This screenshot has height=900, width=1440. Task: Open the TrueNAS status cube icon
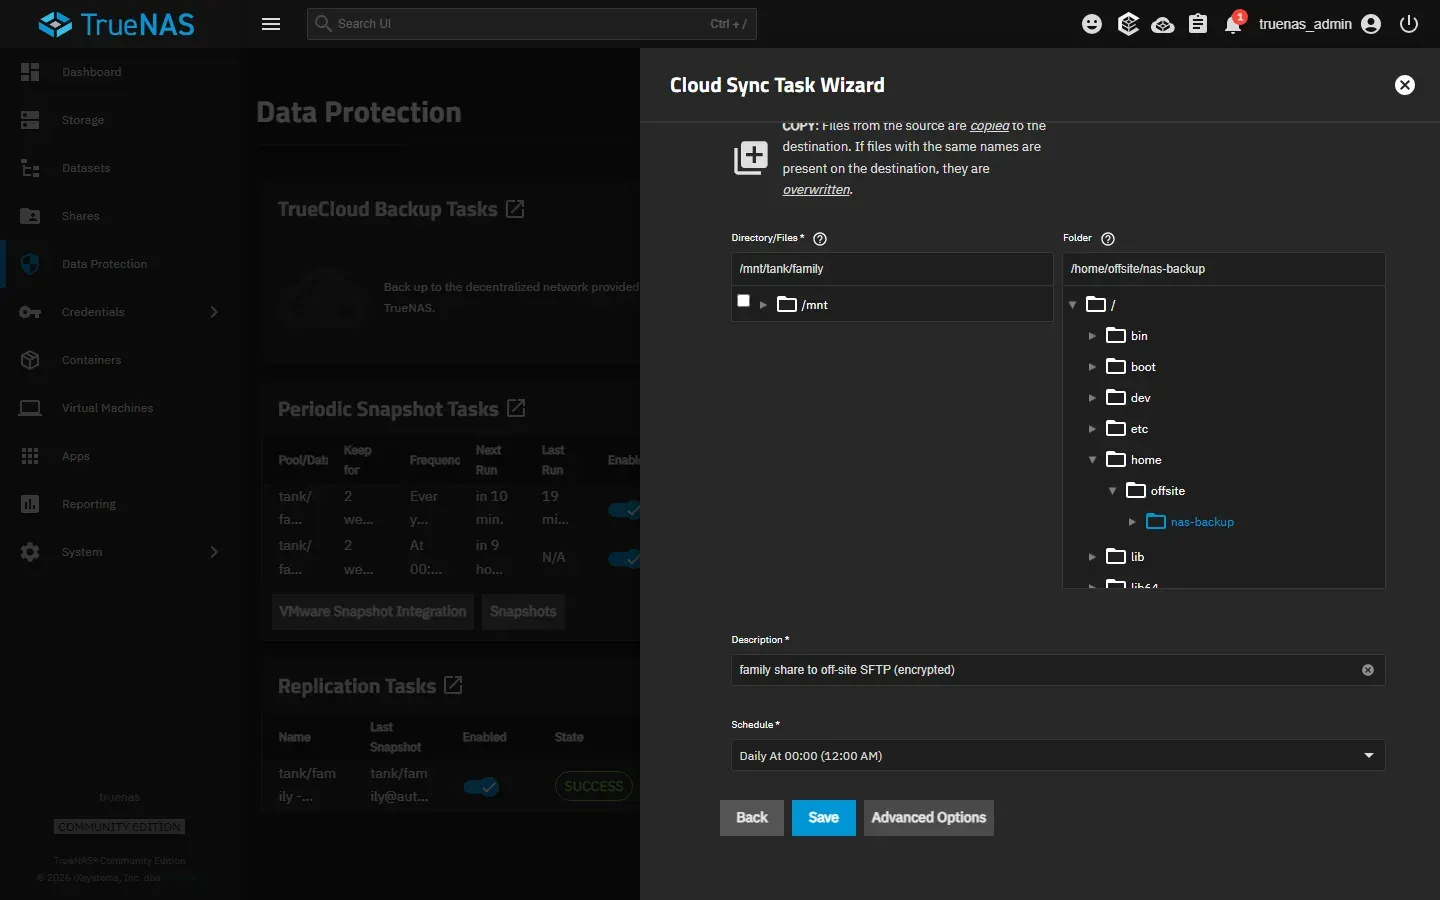coord(1128,24)
